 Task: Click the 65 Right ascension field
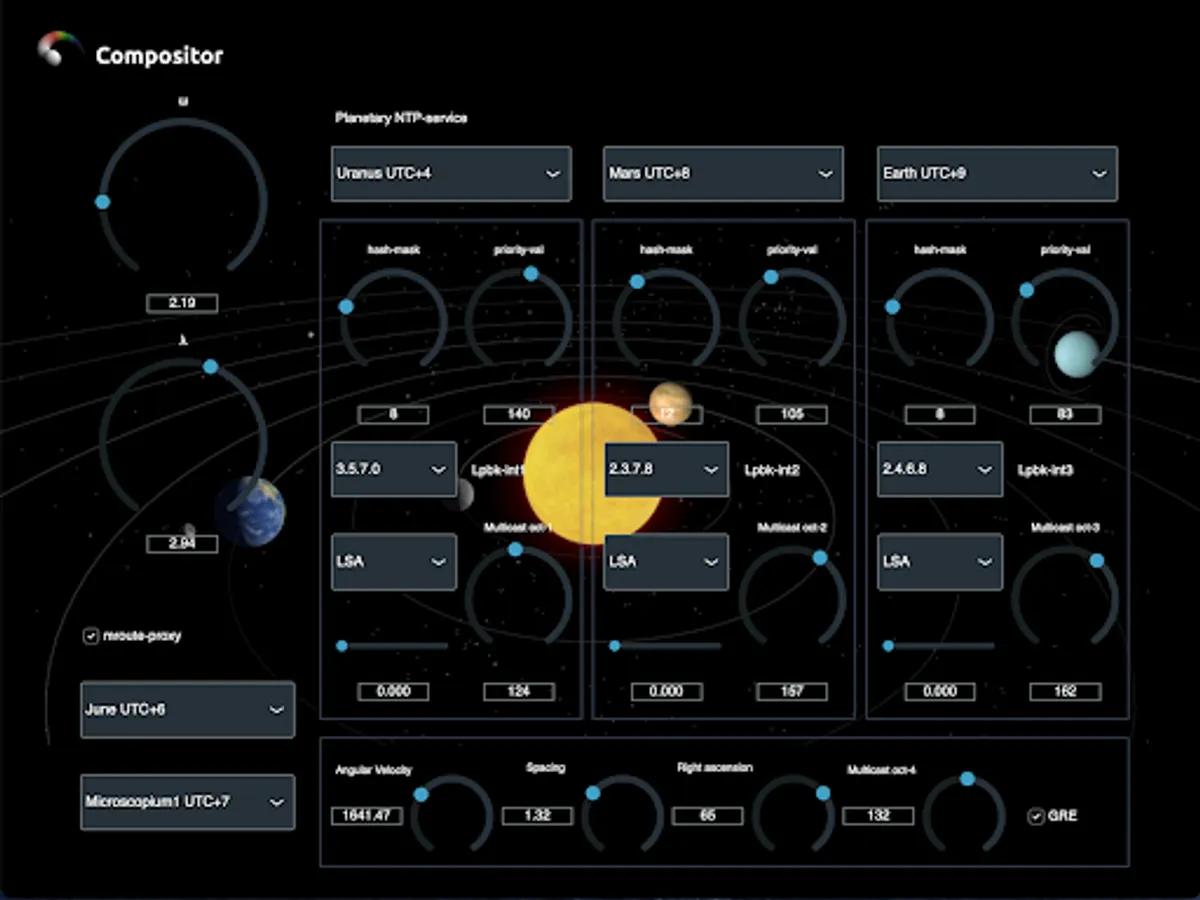click(x=708, y=815)
